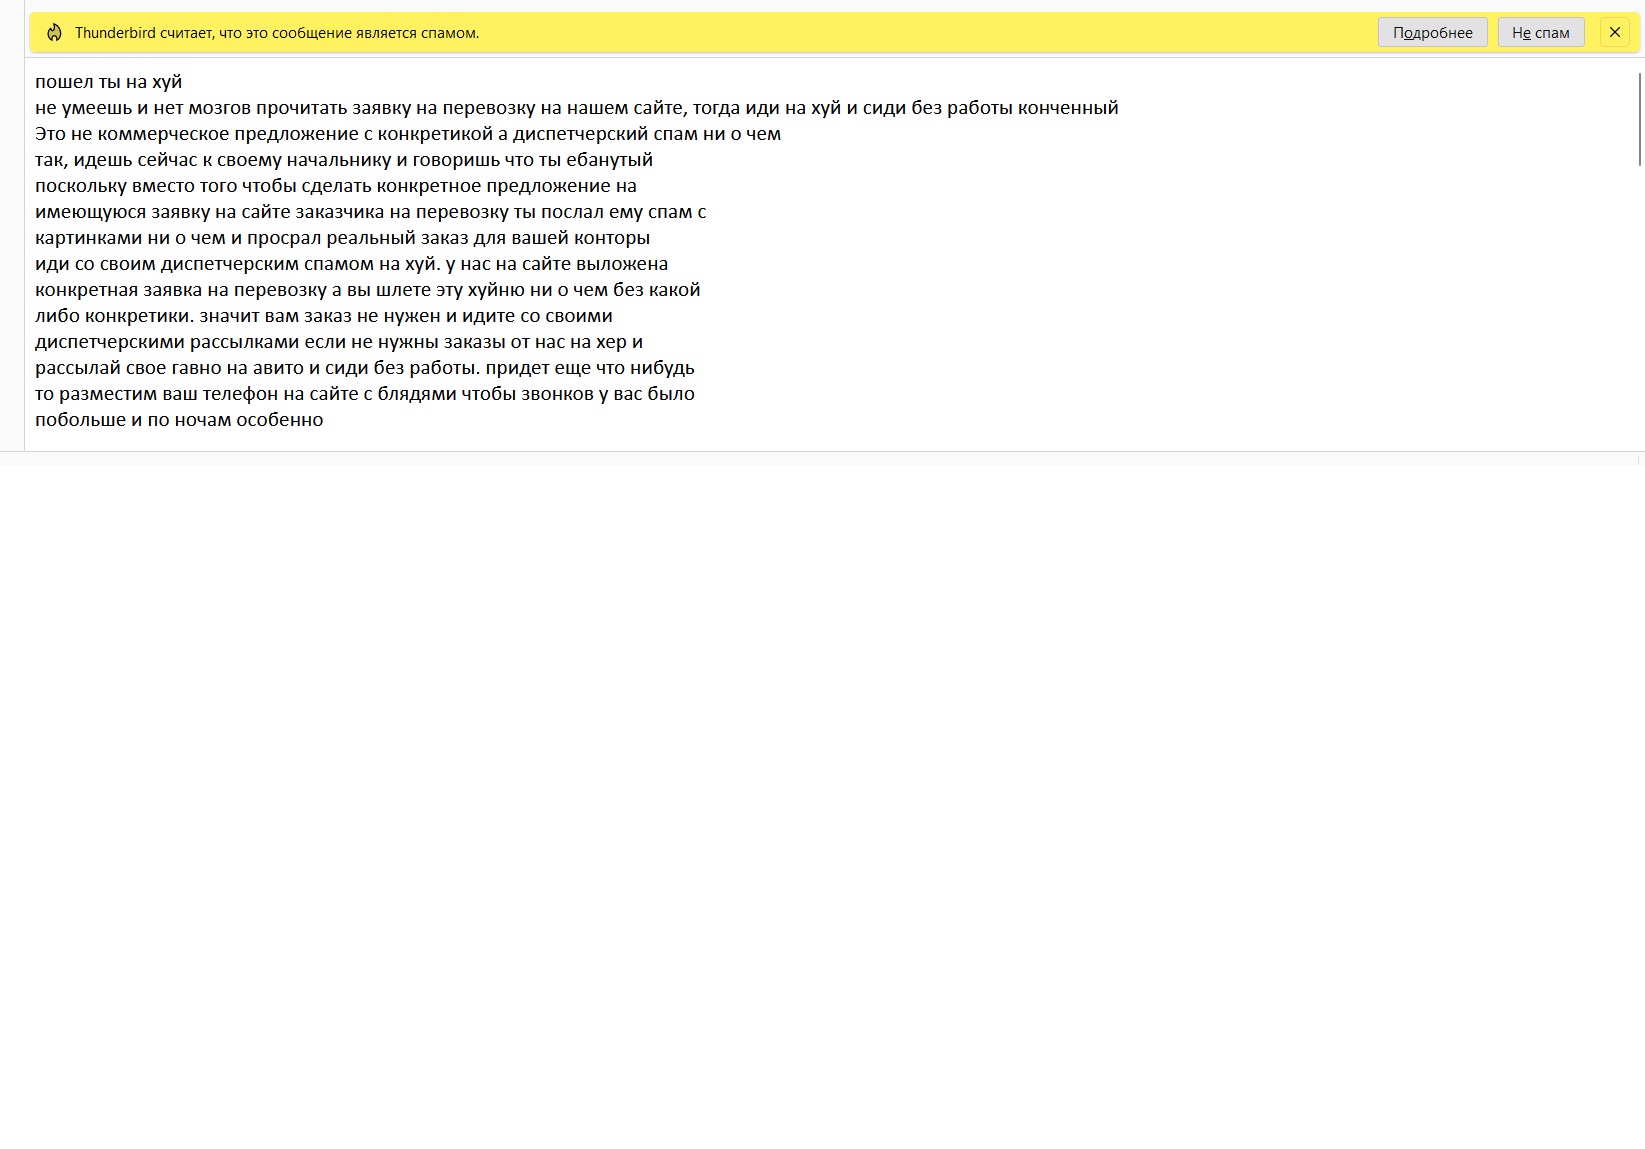
Task: Open spam details via "Подробнее" button
Action: click(x=1432, y=33)
